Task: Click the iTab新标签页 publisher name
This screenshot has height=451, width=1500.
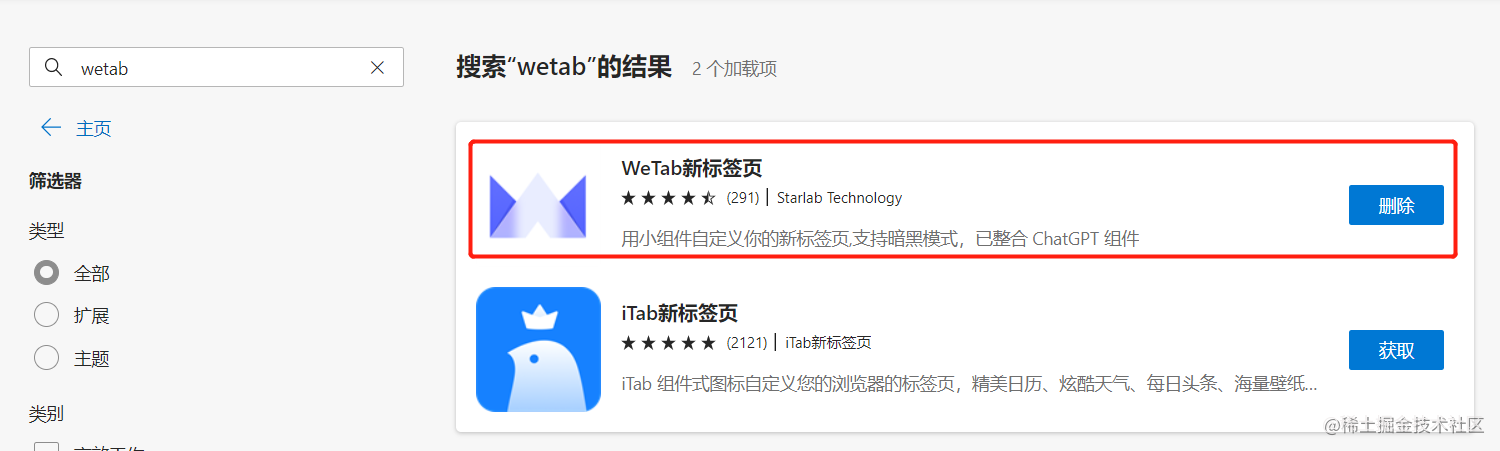Action: tap(828, 343)
